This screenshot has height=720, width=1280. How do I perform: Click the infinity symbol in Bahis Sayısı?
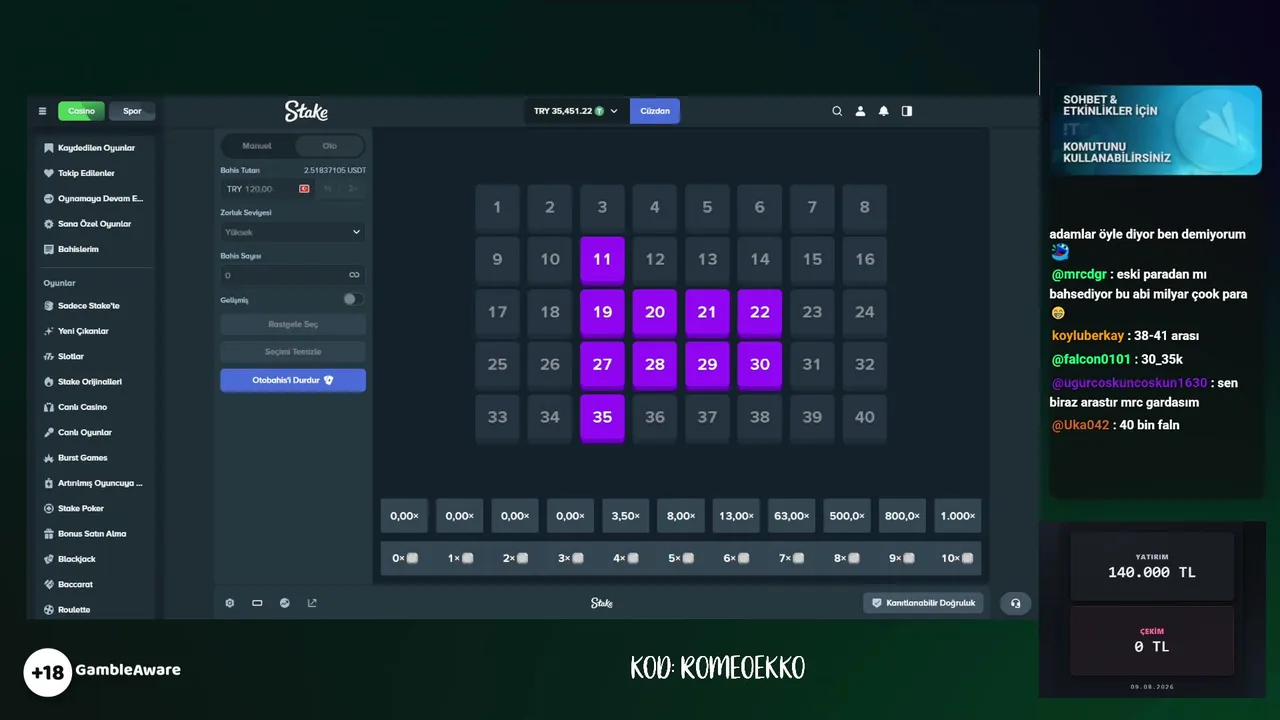(x=354, y=275)
